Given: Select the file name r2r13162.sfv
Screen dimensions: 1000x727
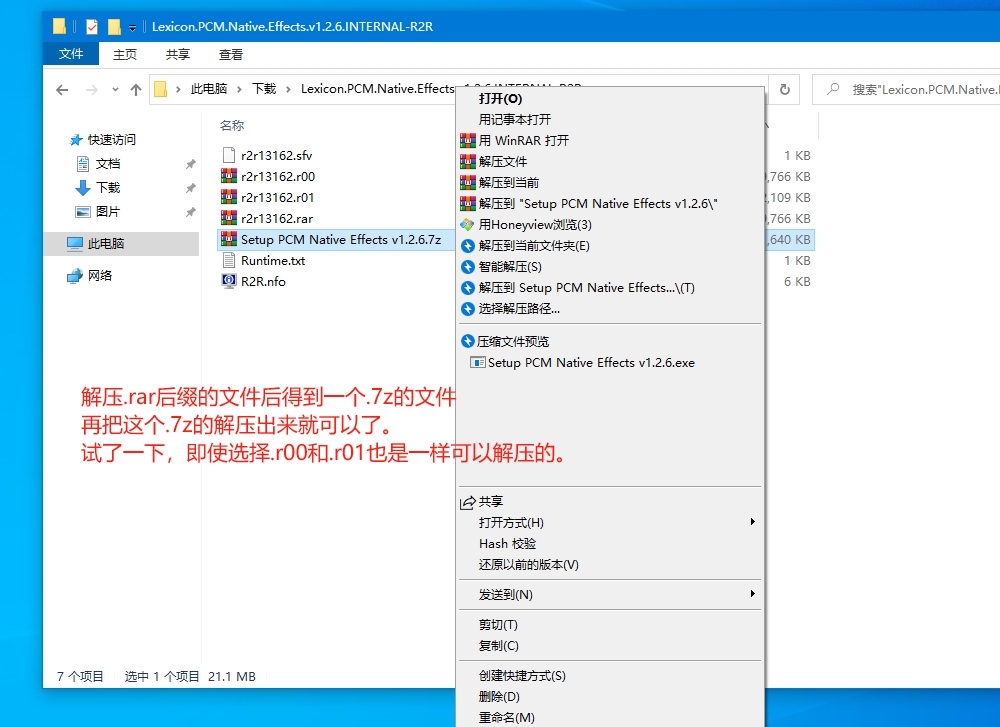Looking at the screenshot, I should click(277, 155).
